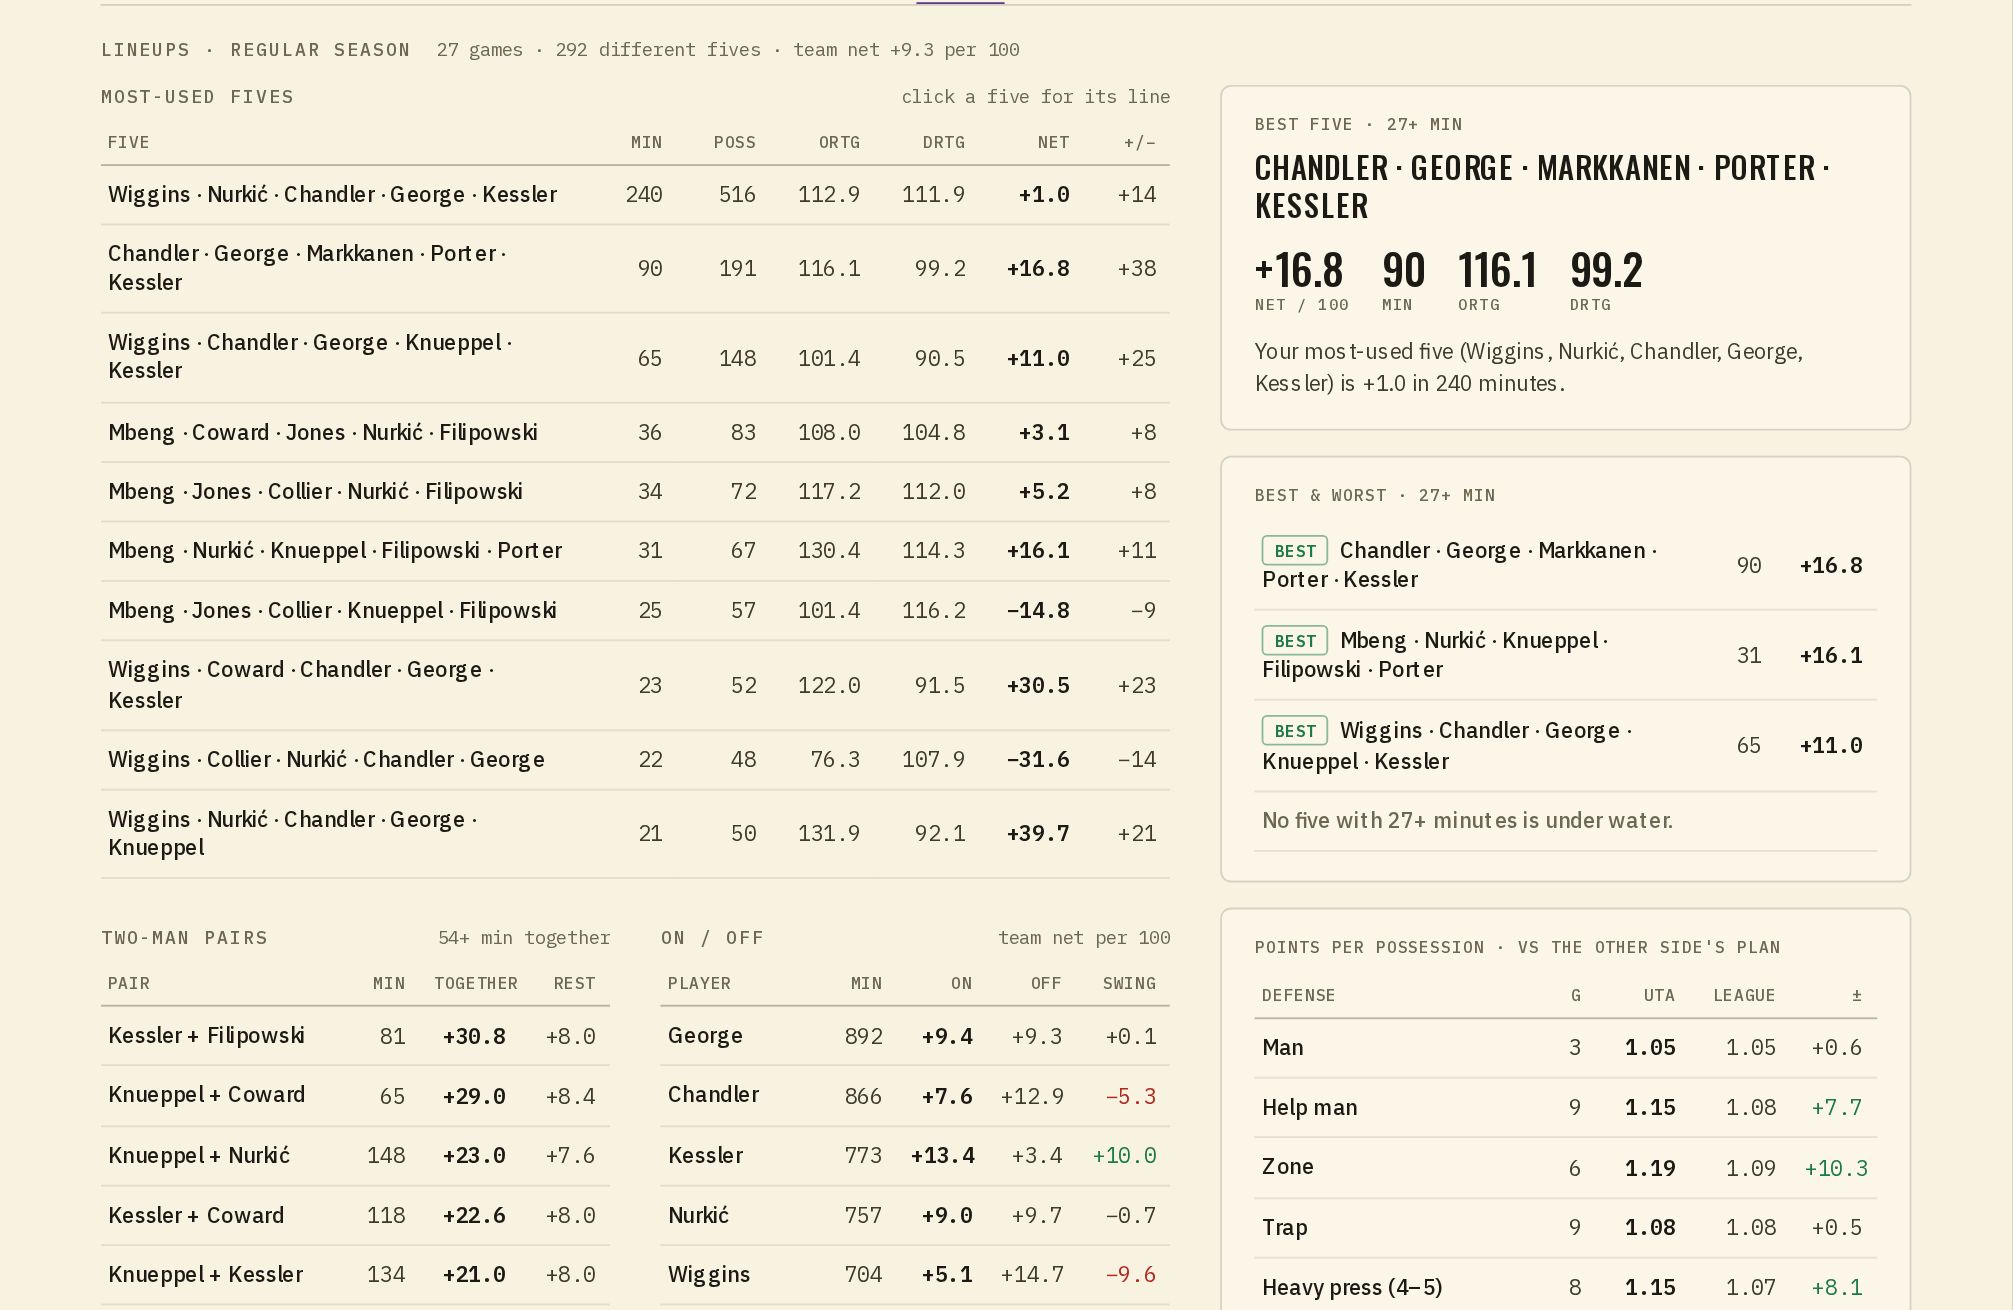Select the Wiggins · Nurkić · Chandler · George · Kessler five
The image size is (2013, 1310).
click(635, 195)
